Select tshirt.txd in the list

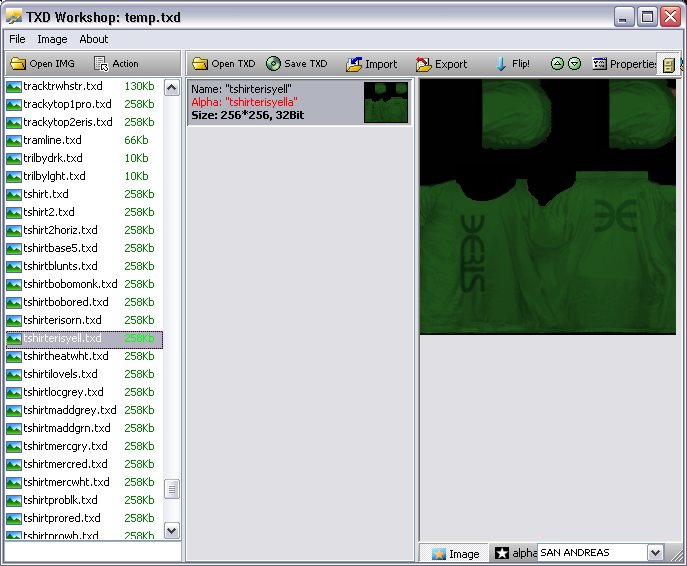click(x=84, y=194)
